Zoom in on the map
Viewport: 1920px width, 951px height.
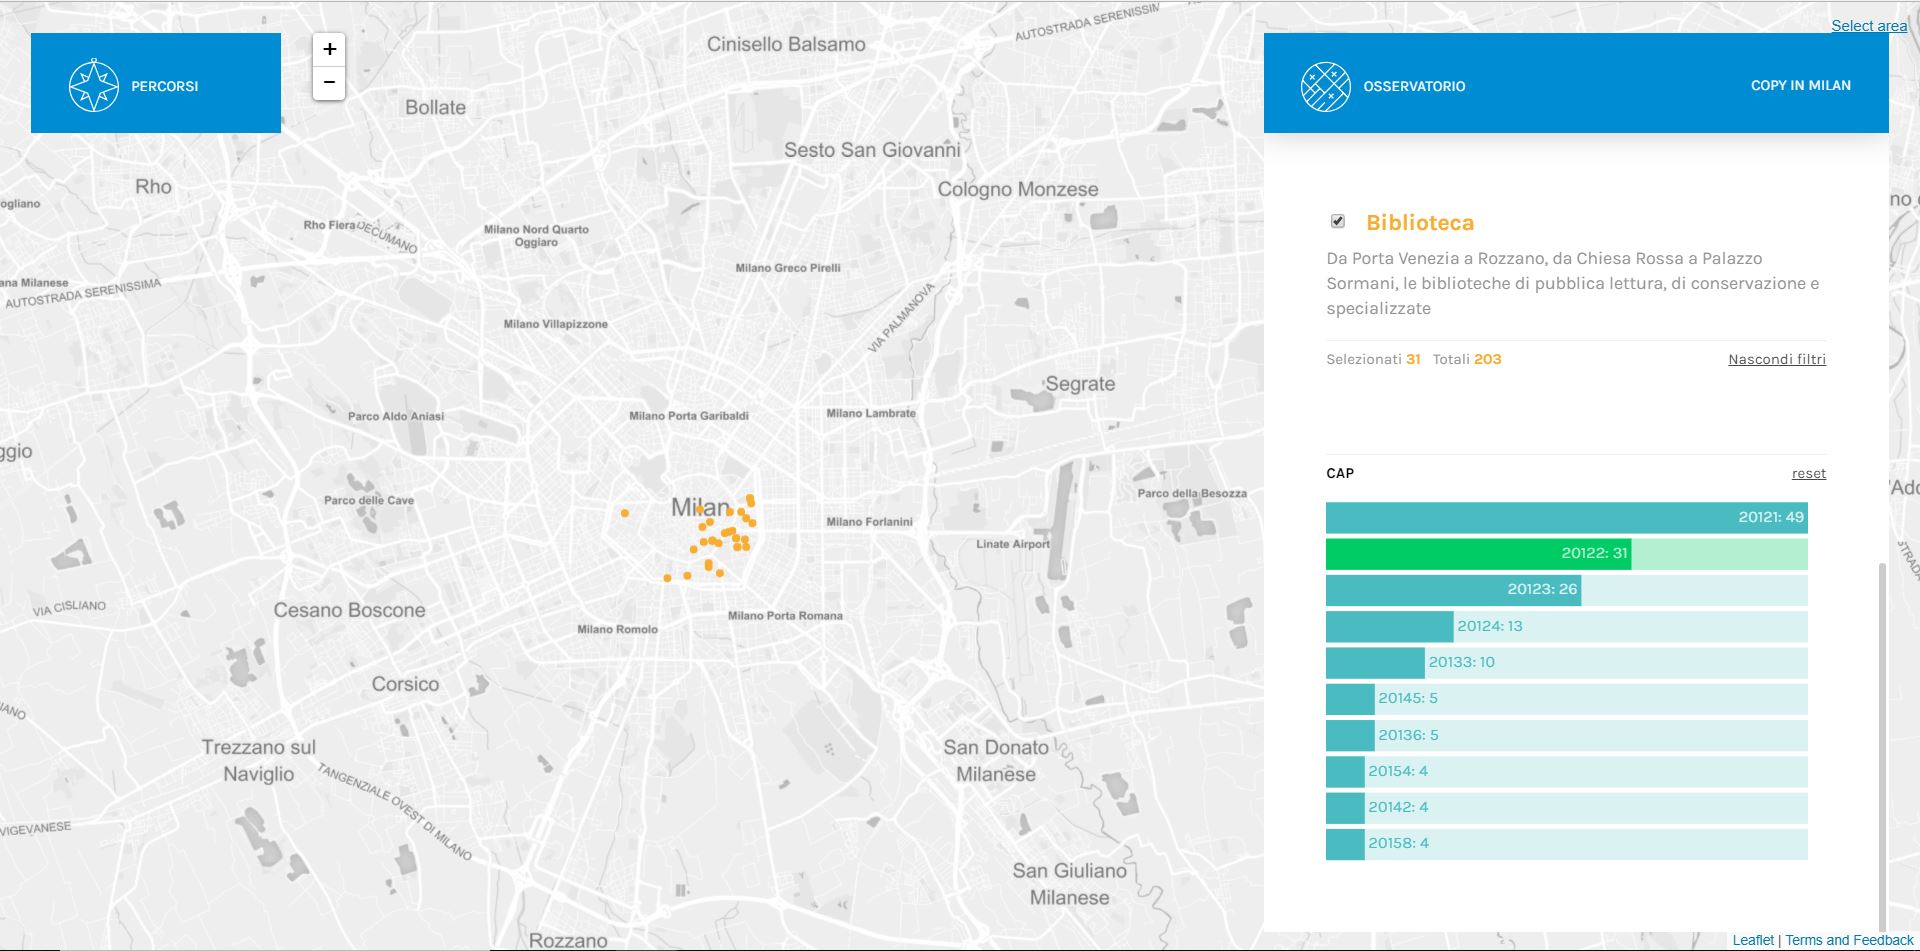[x=329, y=49]
